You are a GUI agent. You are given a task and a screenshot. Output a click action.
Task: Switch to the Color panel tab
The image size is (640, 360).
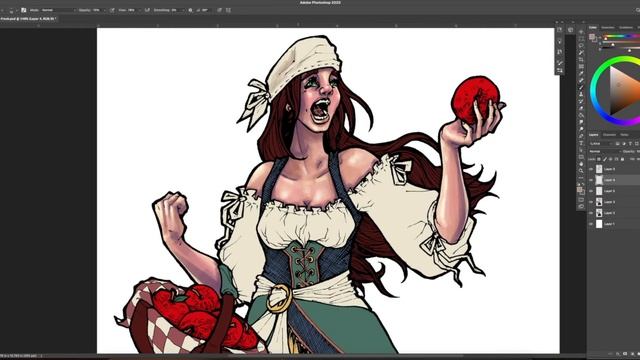[593, 27]
